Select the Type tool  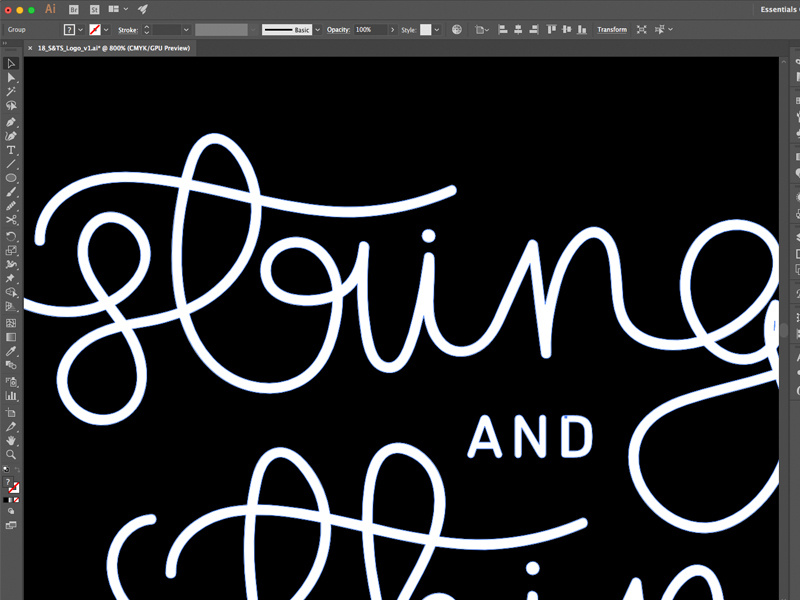coord(11,149)
